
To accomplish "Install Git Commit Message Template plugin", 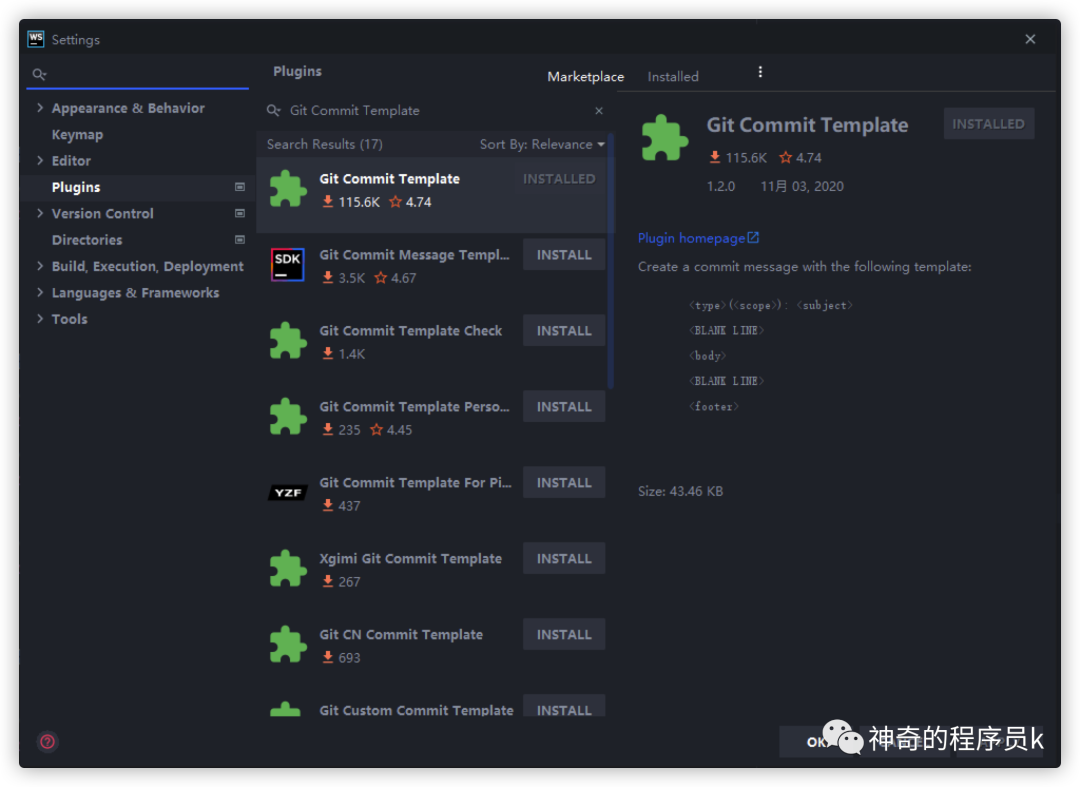I will pyautogui.click(x=563, y=255).
